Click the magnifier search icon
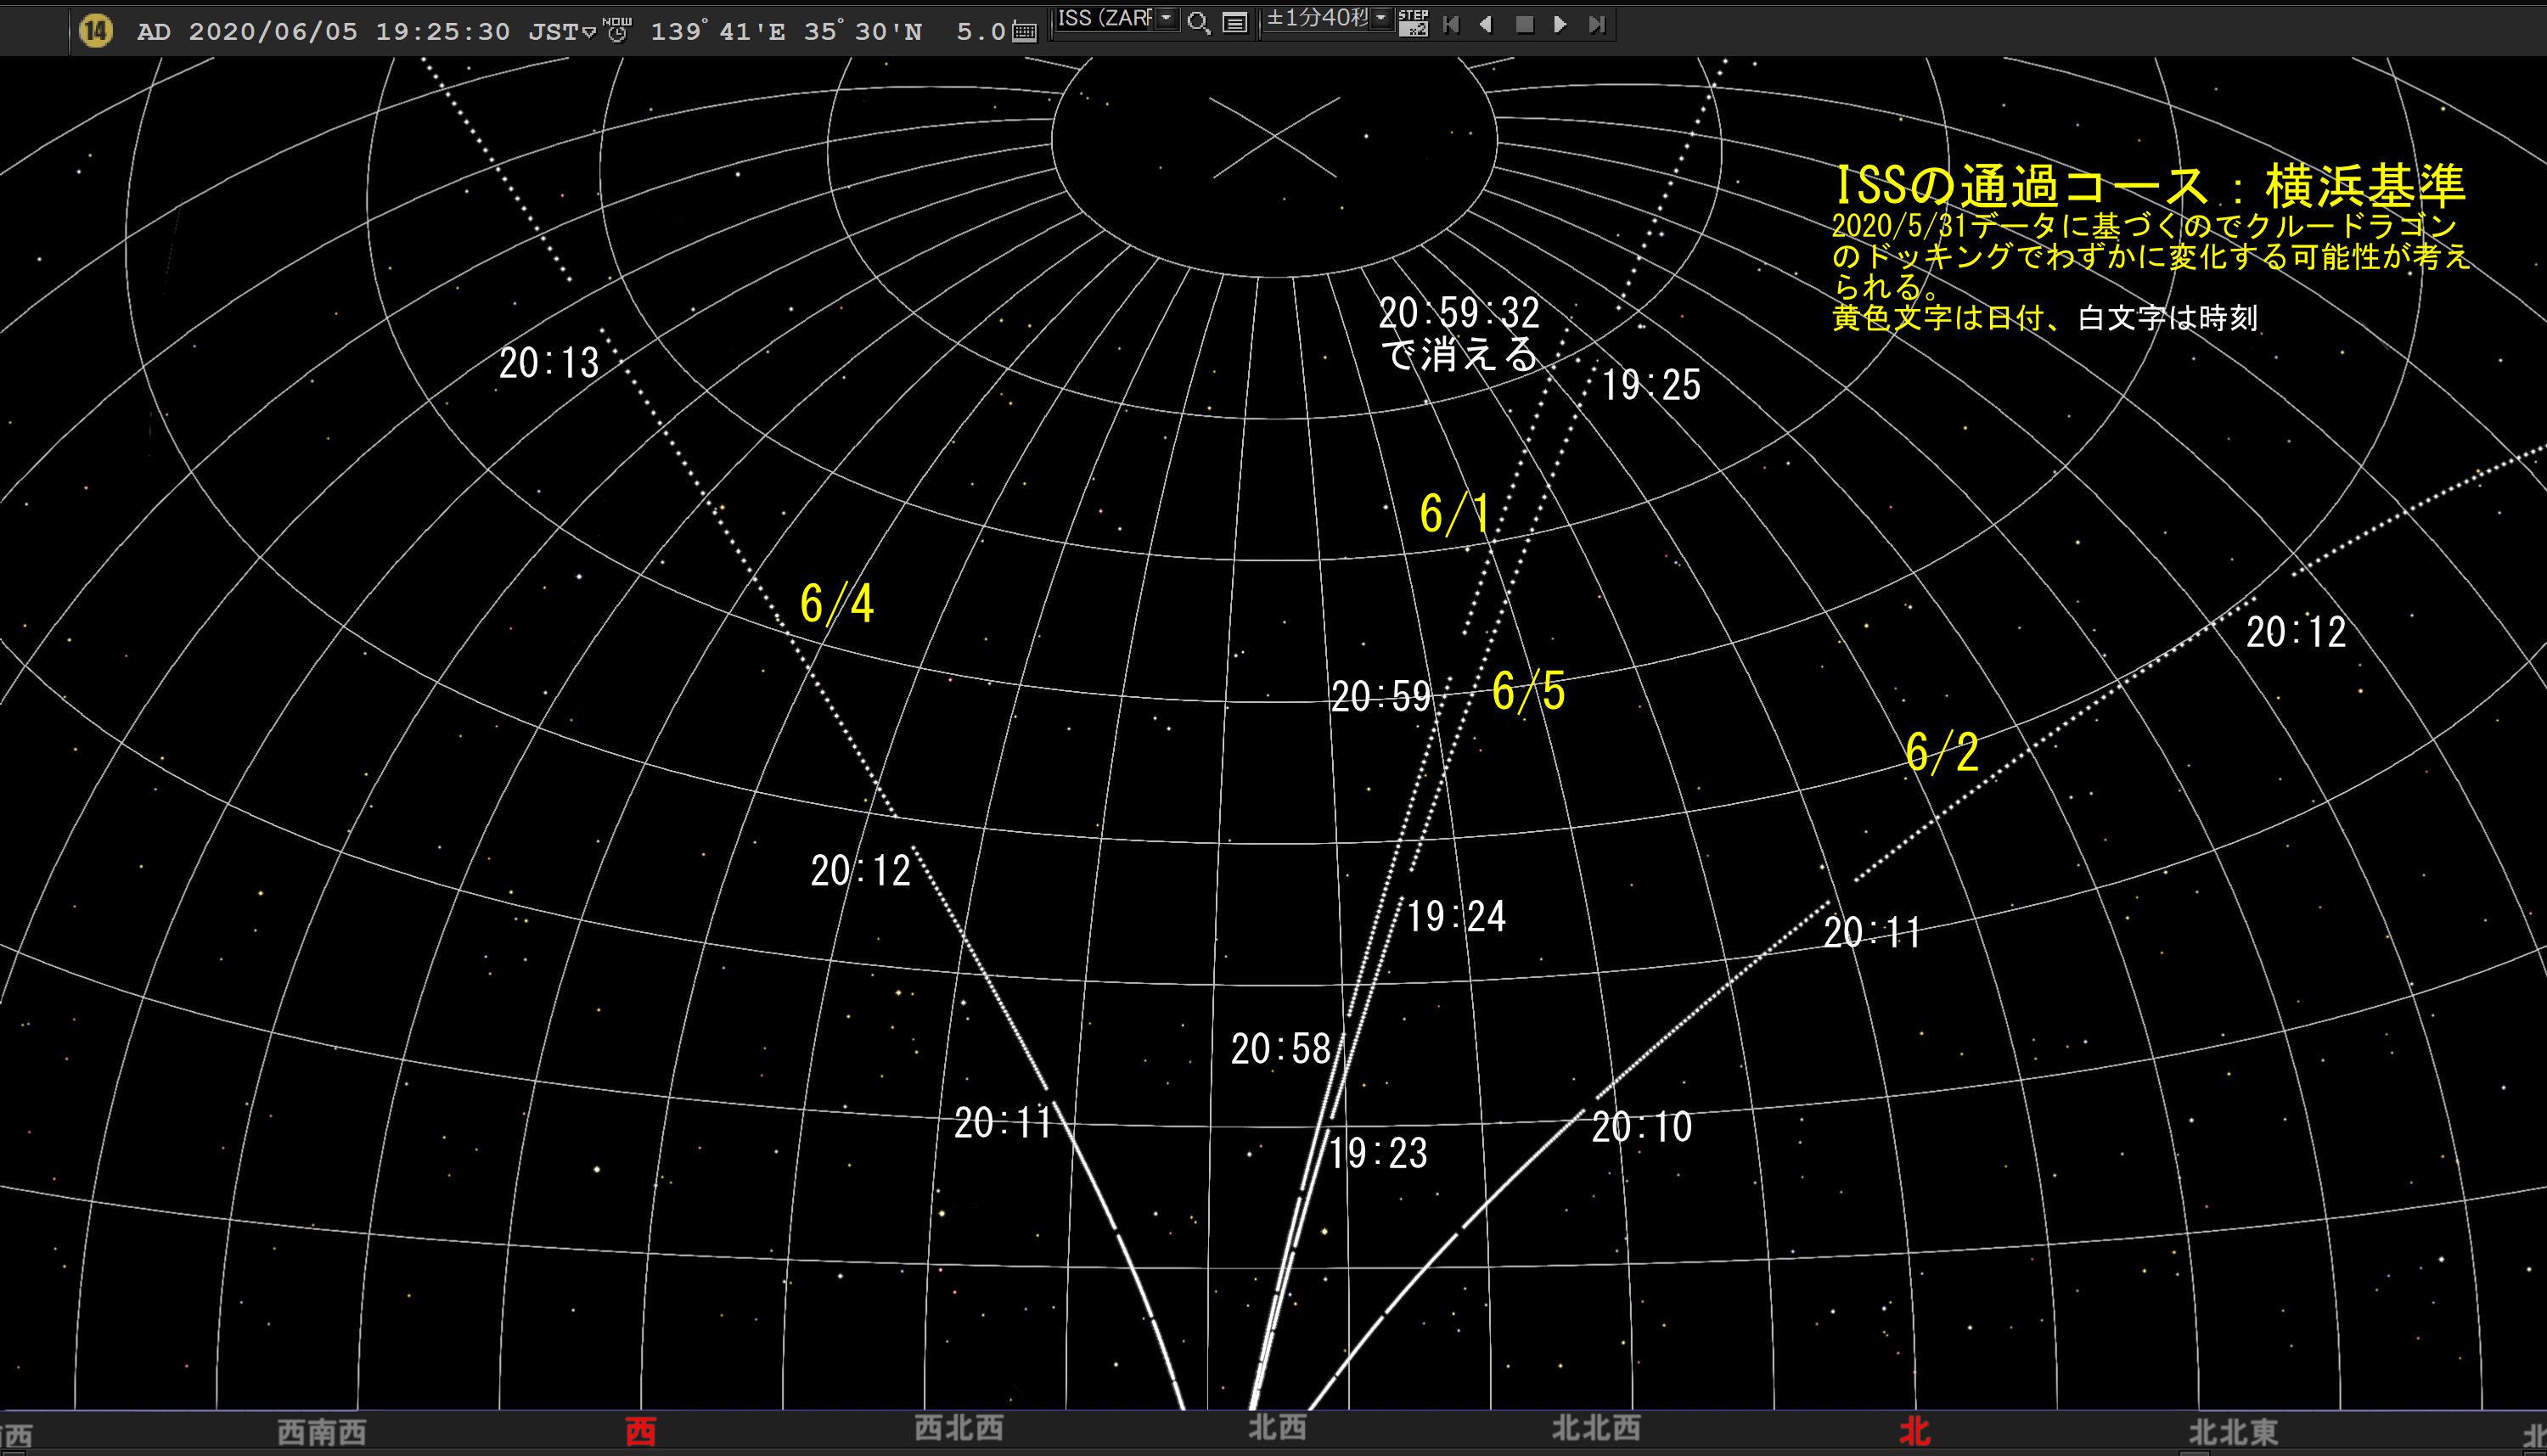The height and width of the screenshot is (1456, 2547). tap(1198, 23)
